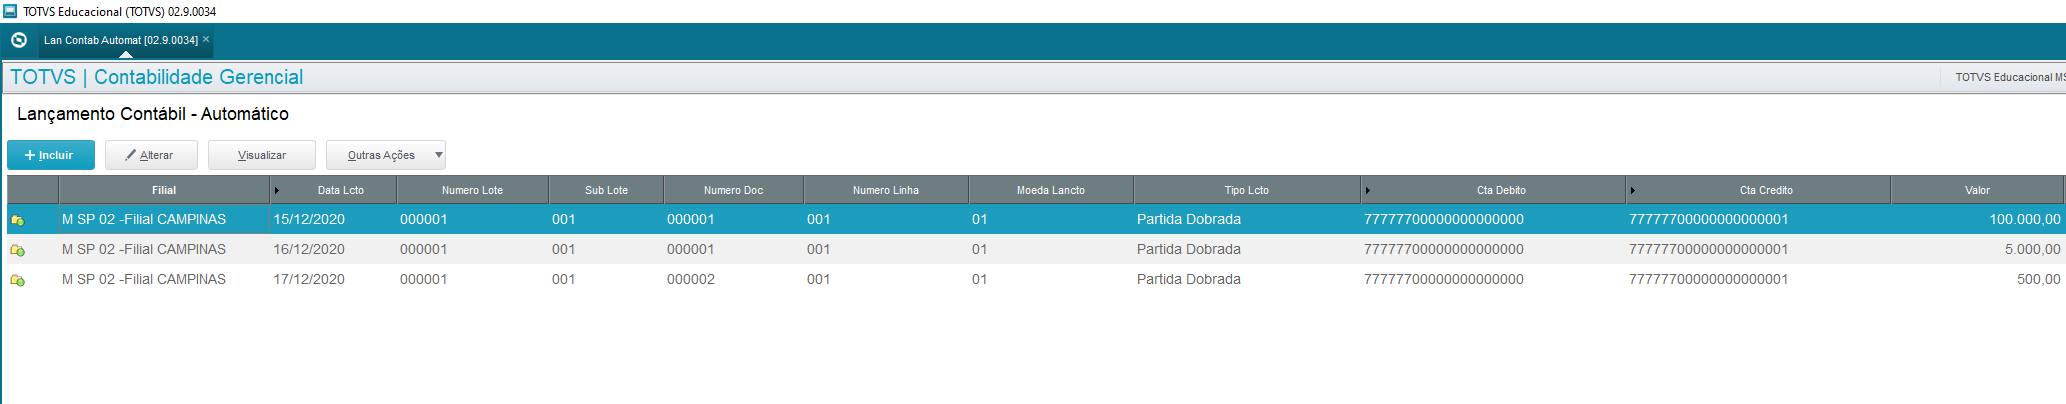Viewport: 2066px width, 404px height.
Task: Click Cta Credito cell in 17/12/2020 row
Action: (x=1708, y=279)
